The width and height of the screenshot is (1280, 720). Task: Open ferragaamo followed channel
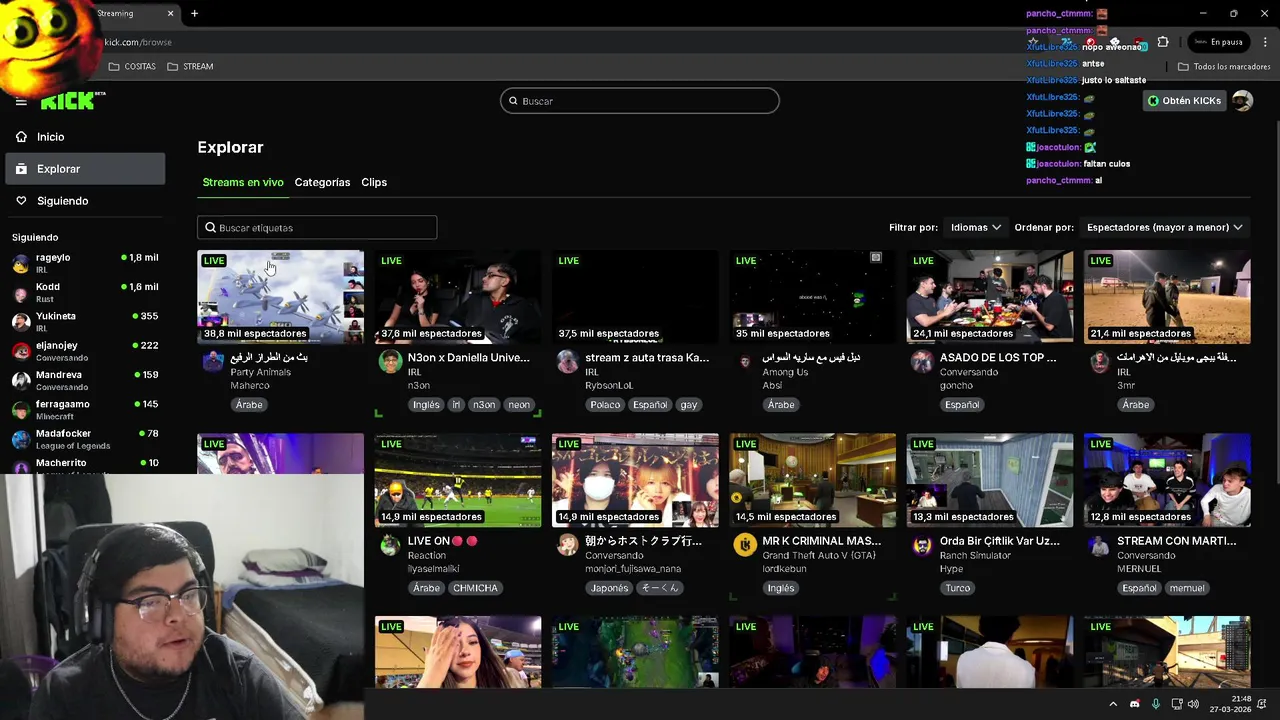85,409
